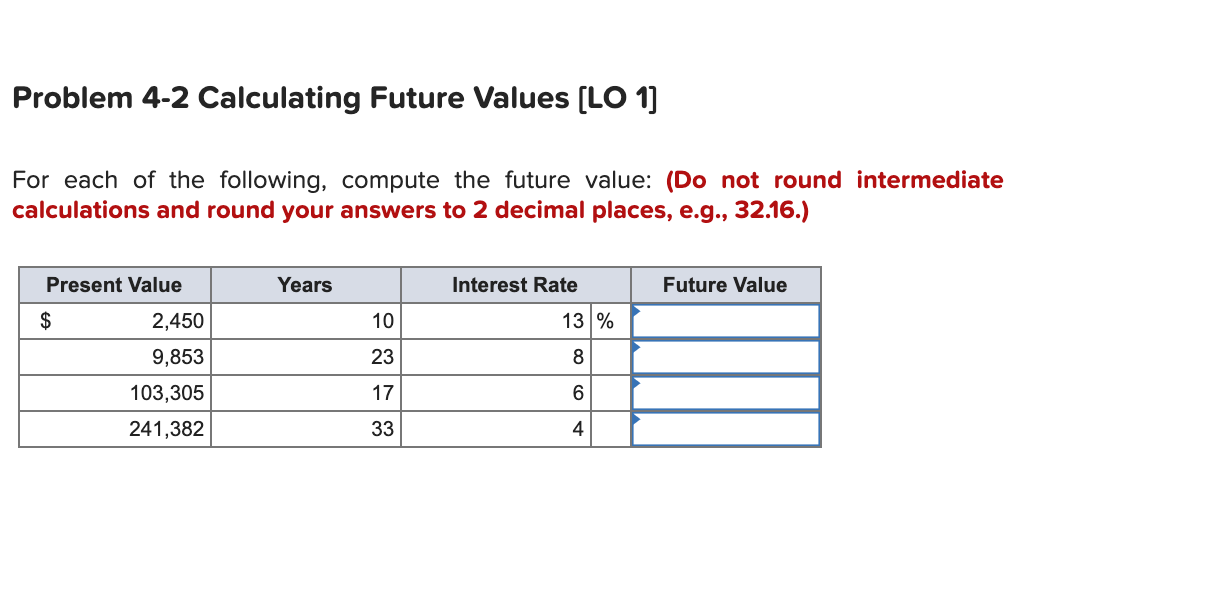Click the Interest Rate column header
The image size is (1228, 606).
(x=515, y=285)
